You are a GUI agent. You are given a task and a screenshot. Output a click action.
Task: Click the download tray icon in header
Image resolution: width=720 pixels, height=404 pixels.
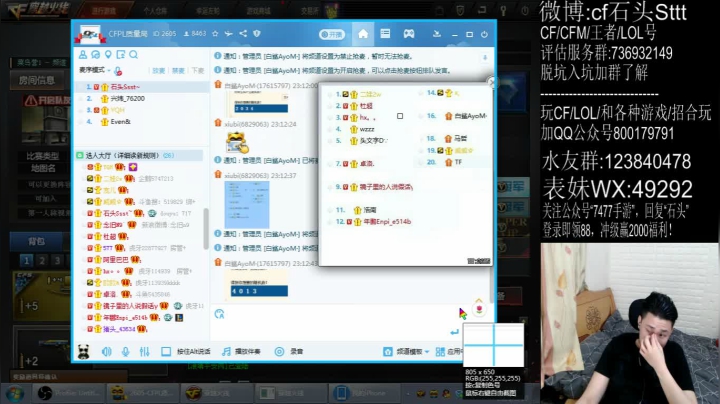[x=437, y=34]
